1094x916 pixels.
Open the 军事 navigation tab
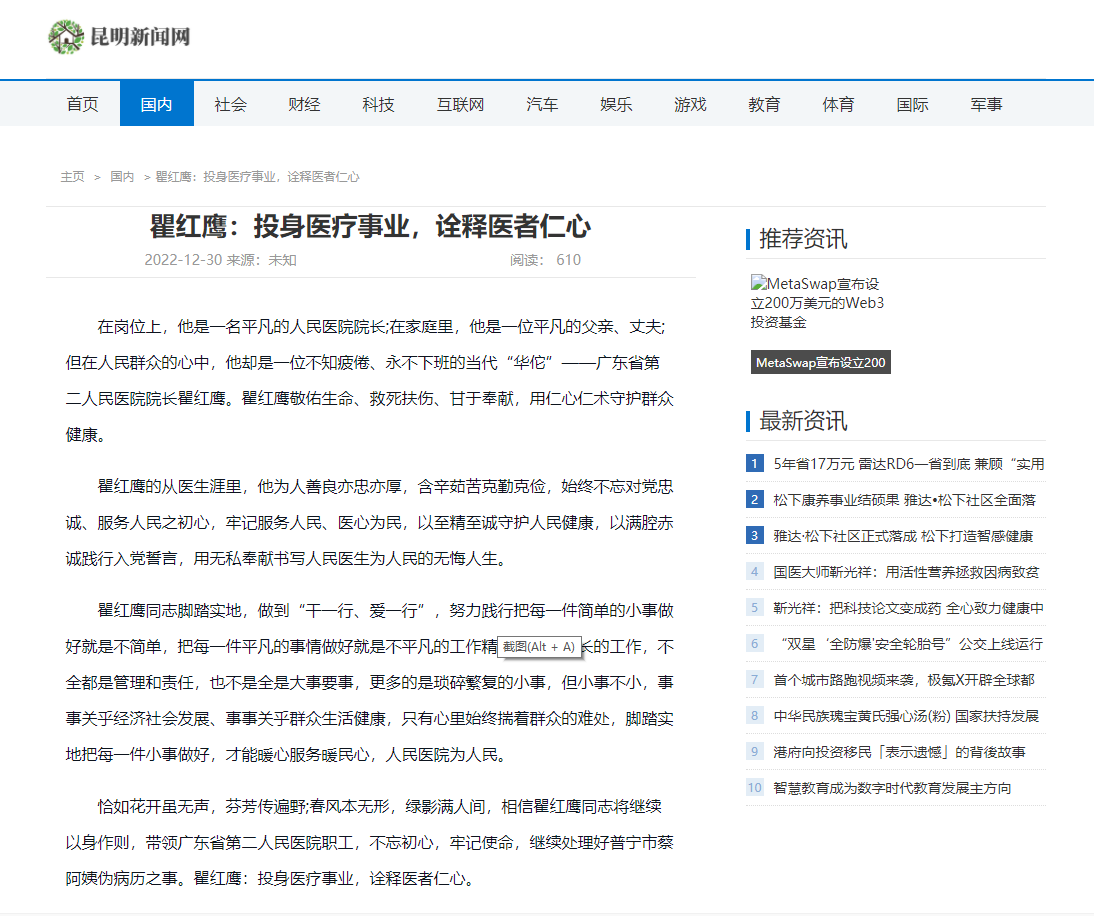[986, 104]
